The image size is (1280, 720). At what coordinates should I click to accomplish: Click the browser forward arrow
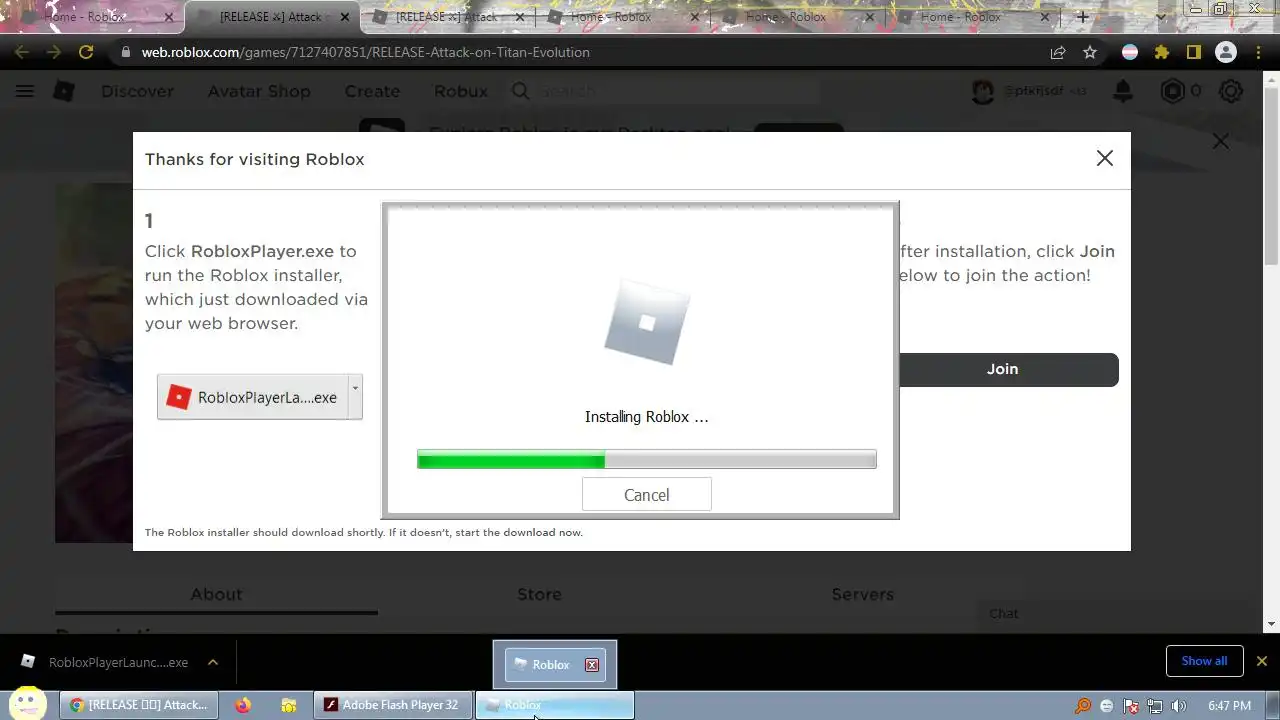point(54,52)
